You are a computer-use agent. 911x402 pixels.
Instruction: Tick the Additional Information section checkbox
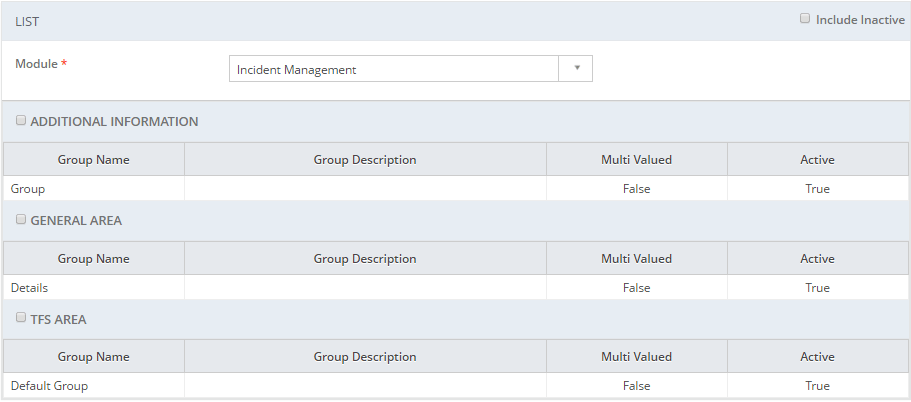point(21,120)
